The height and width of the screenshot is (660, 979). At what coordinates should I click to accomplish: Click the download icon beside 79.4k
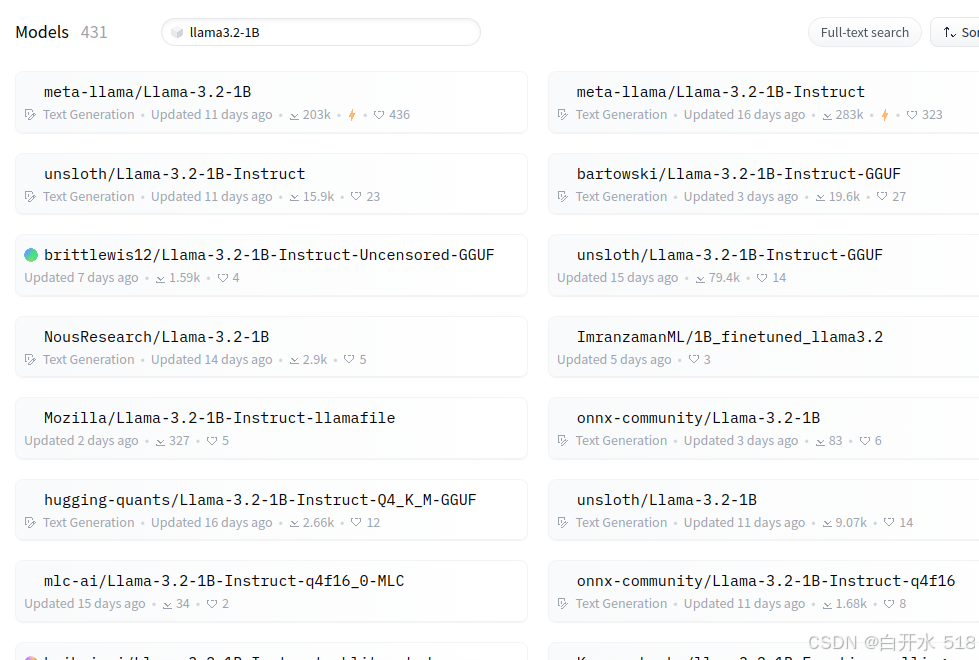(700, 278)
